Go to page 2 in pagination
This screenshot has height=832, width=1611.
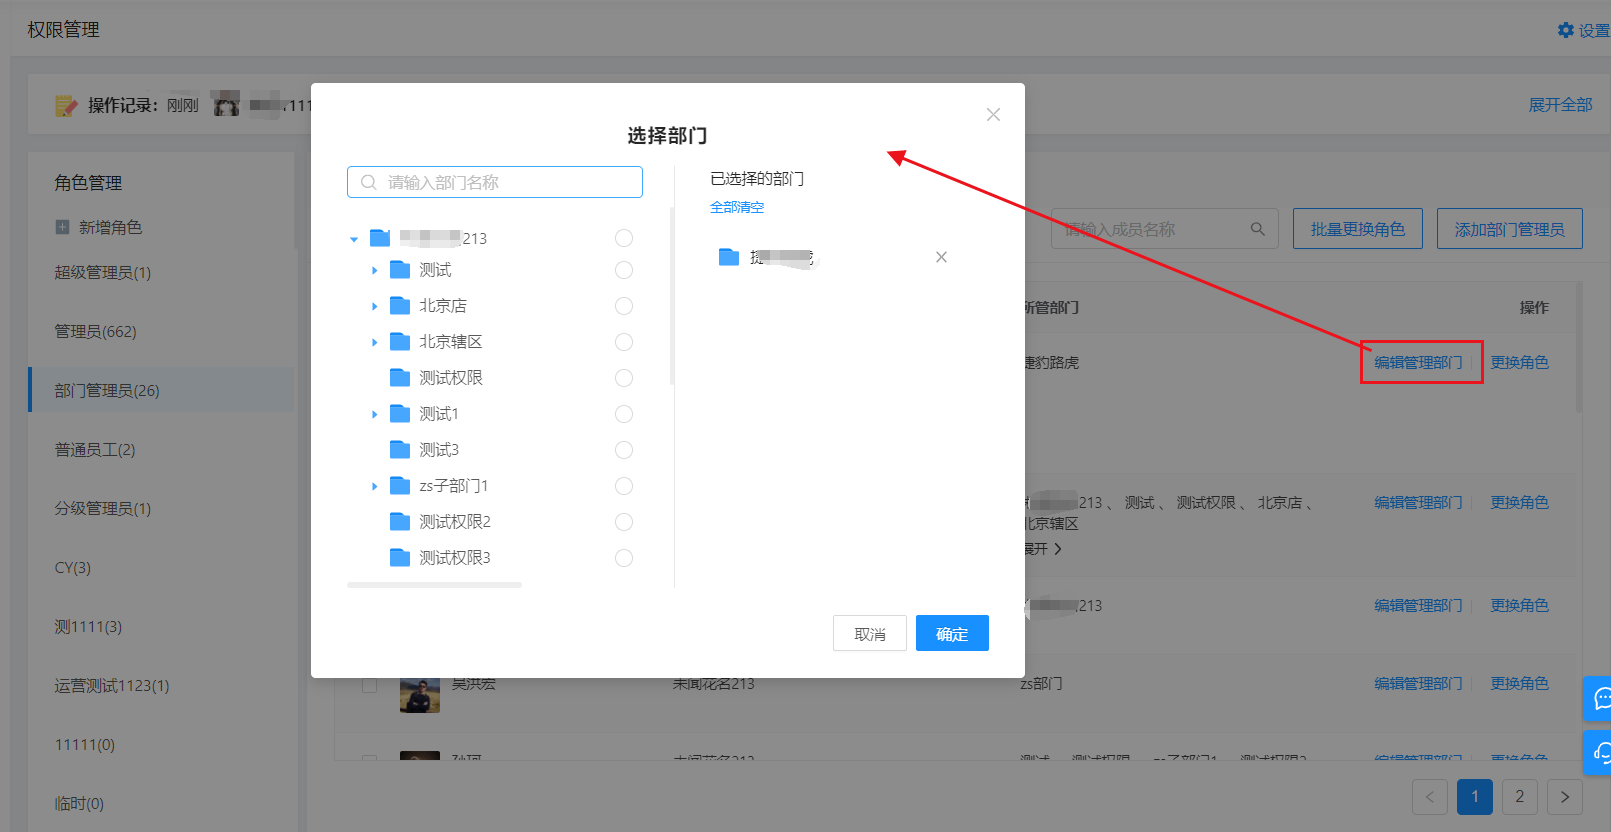[x=1520, y=797]
